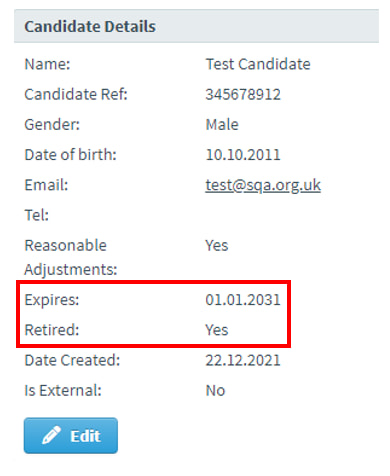390x476 pixels.
Task: Click the Email: field label
Action: pos(46,185)
